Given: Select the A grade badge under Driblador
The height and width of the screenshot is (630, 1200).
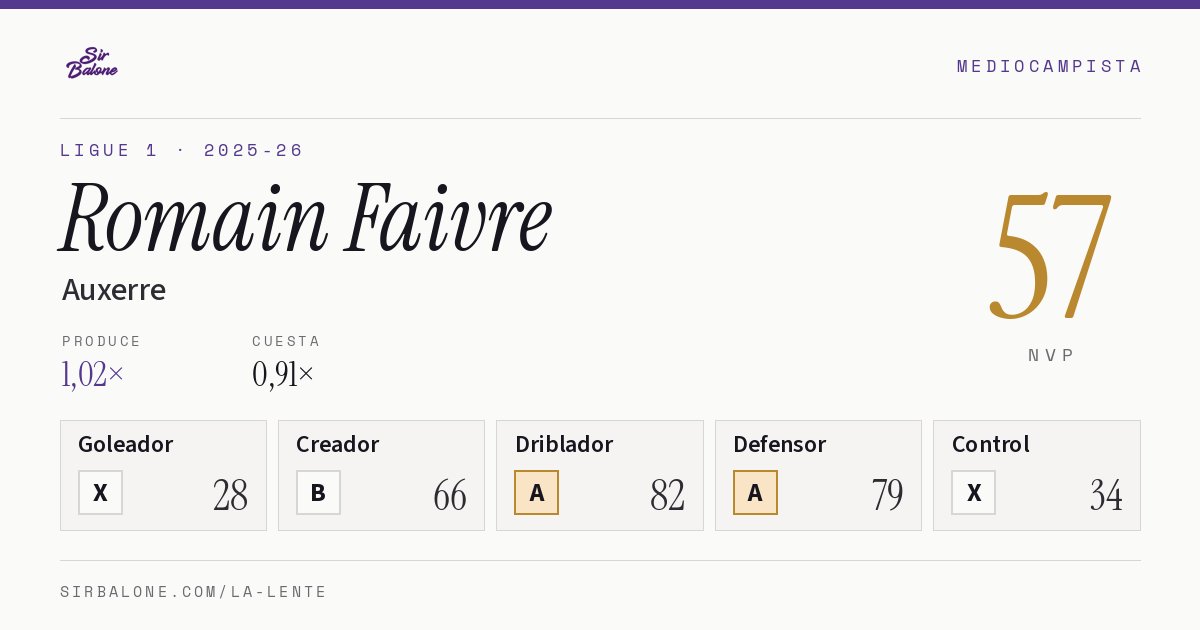Looking at the screenshot, I should click(x=537, y=492).
